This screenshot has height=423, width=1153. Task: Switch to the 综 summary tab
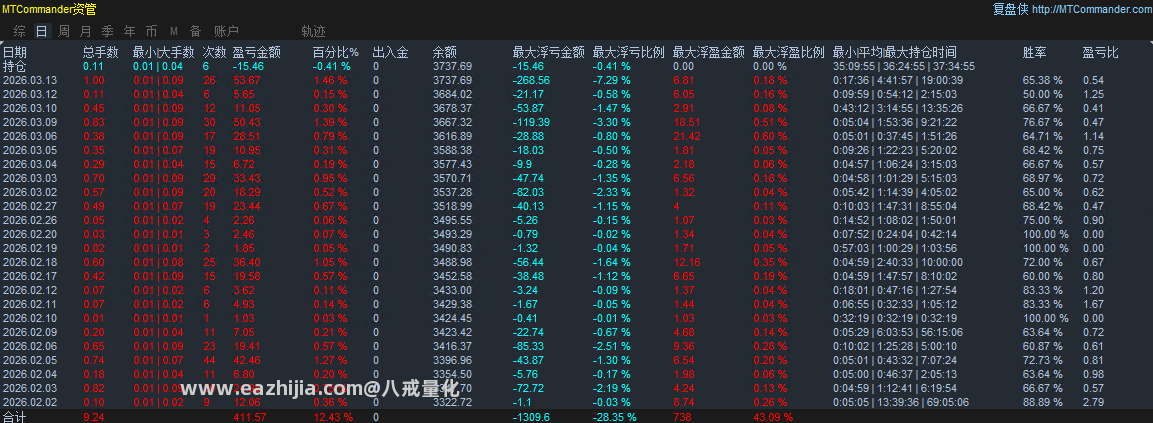click(20, 32)
